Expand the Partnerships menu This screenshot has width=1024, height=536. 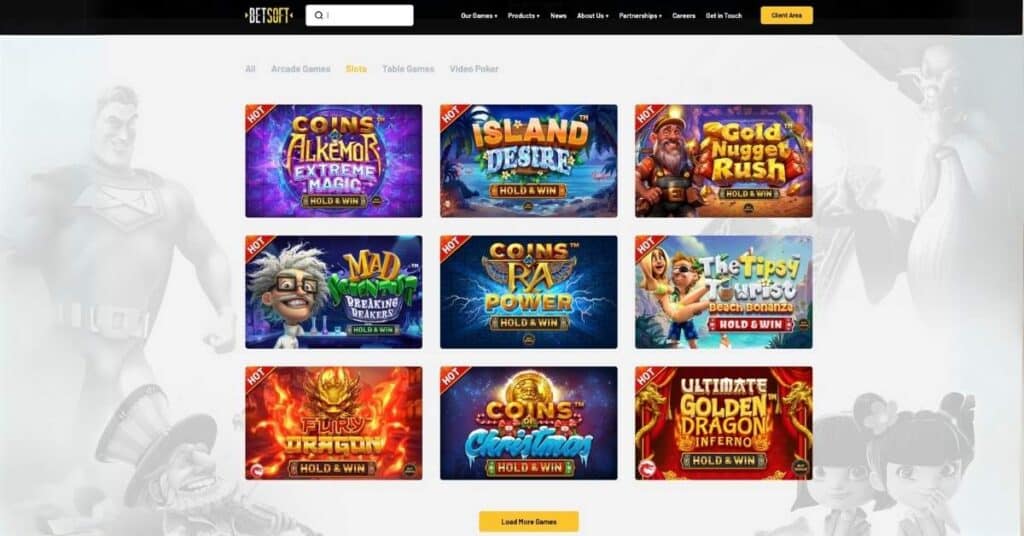(640, 16)
